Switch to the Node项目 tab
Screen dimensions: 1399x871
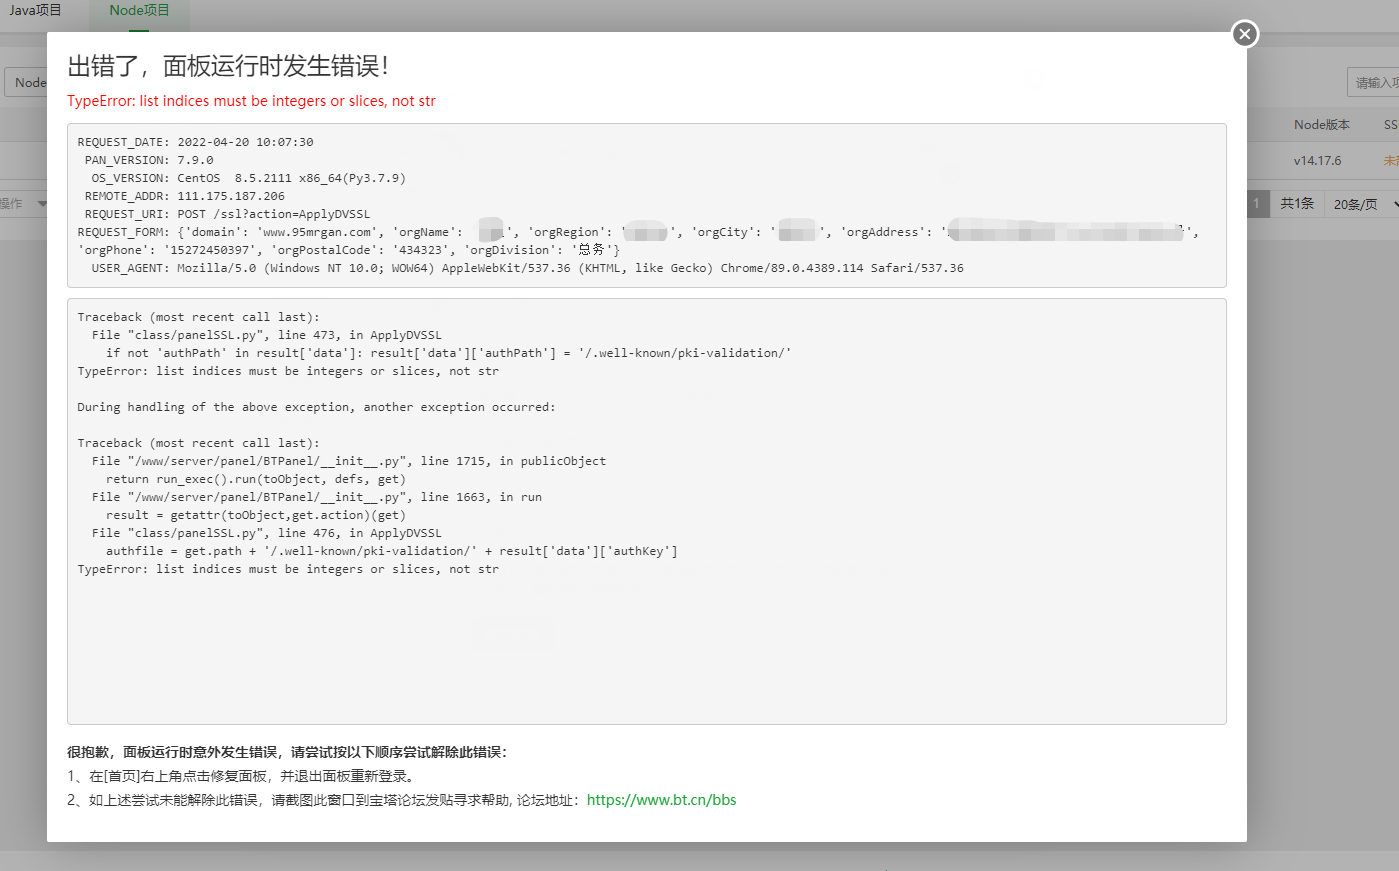[x=139, y=10]
